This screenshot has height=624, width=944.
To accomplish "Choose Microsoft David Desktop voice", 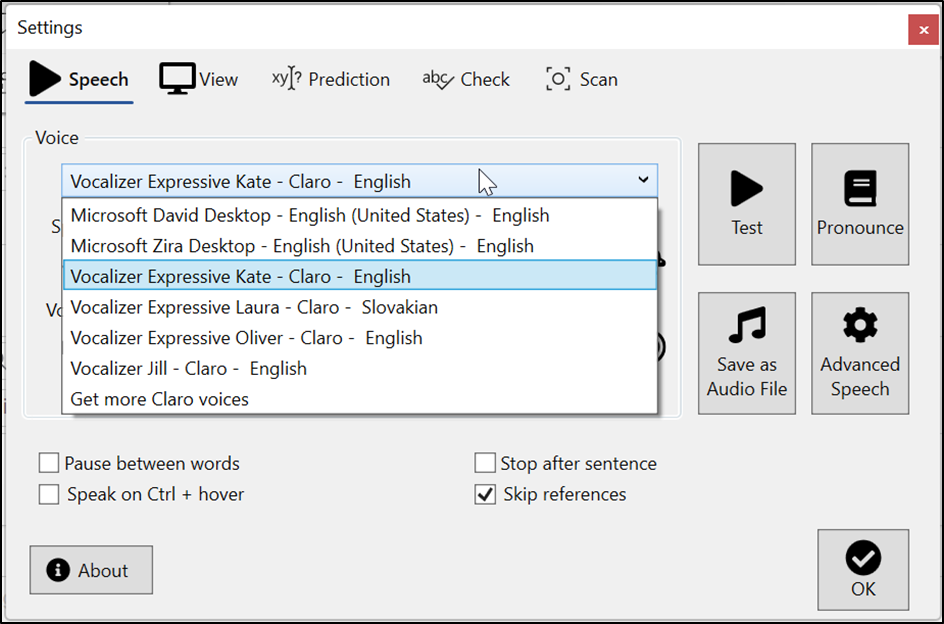I will click(310, 215).
